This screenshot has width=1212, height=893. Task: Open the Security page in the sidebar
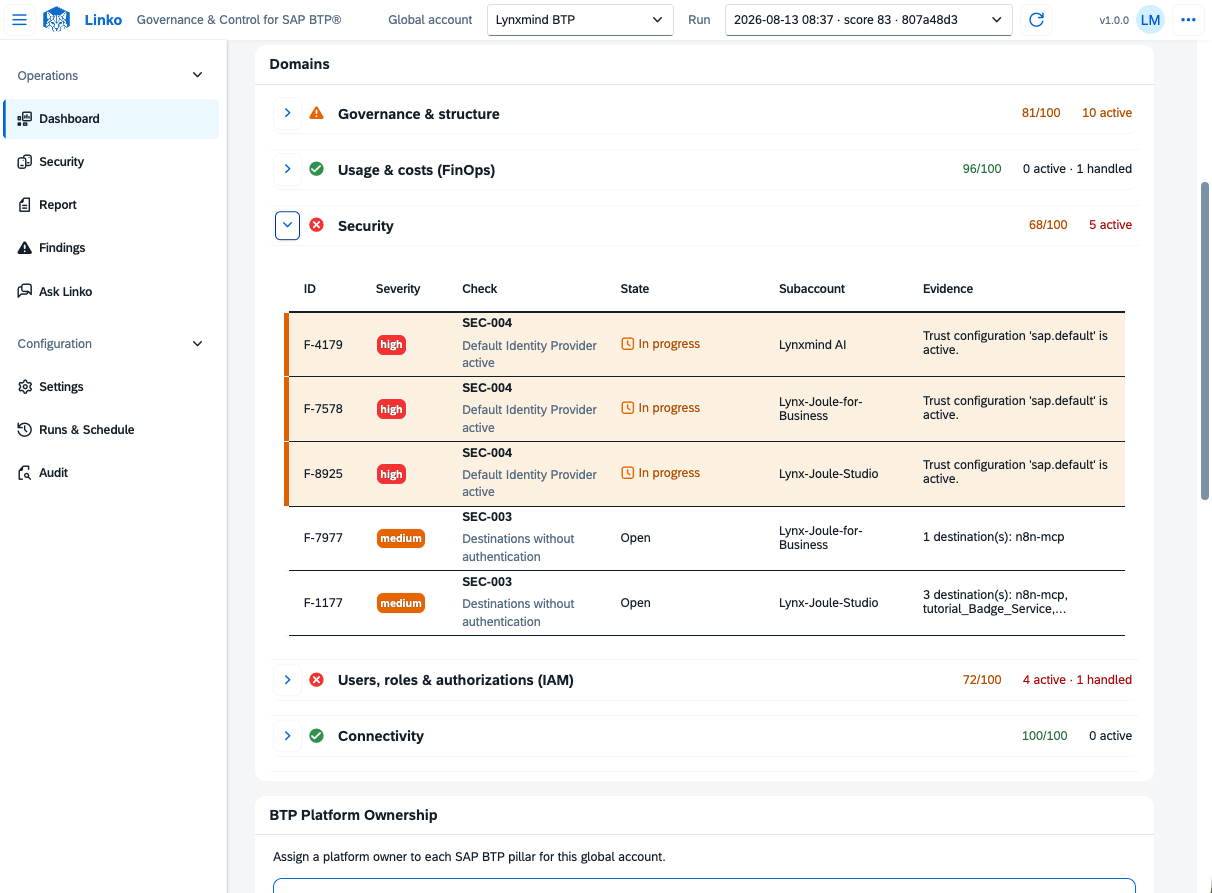pyautogui.click(x=111, y=161)
